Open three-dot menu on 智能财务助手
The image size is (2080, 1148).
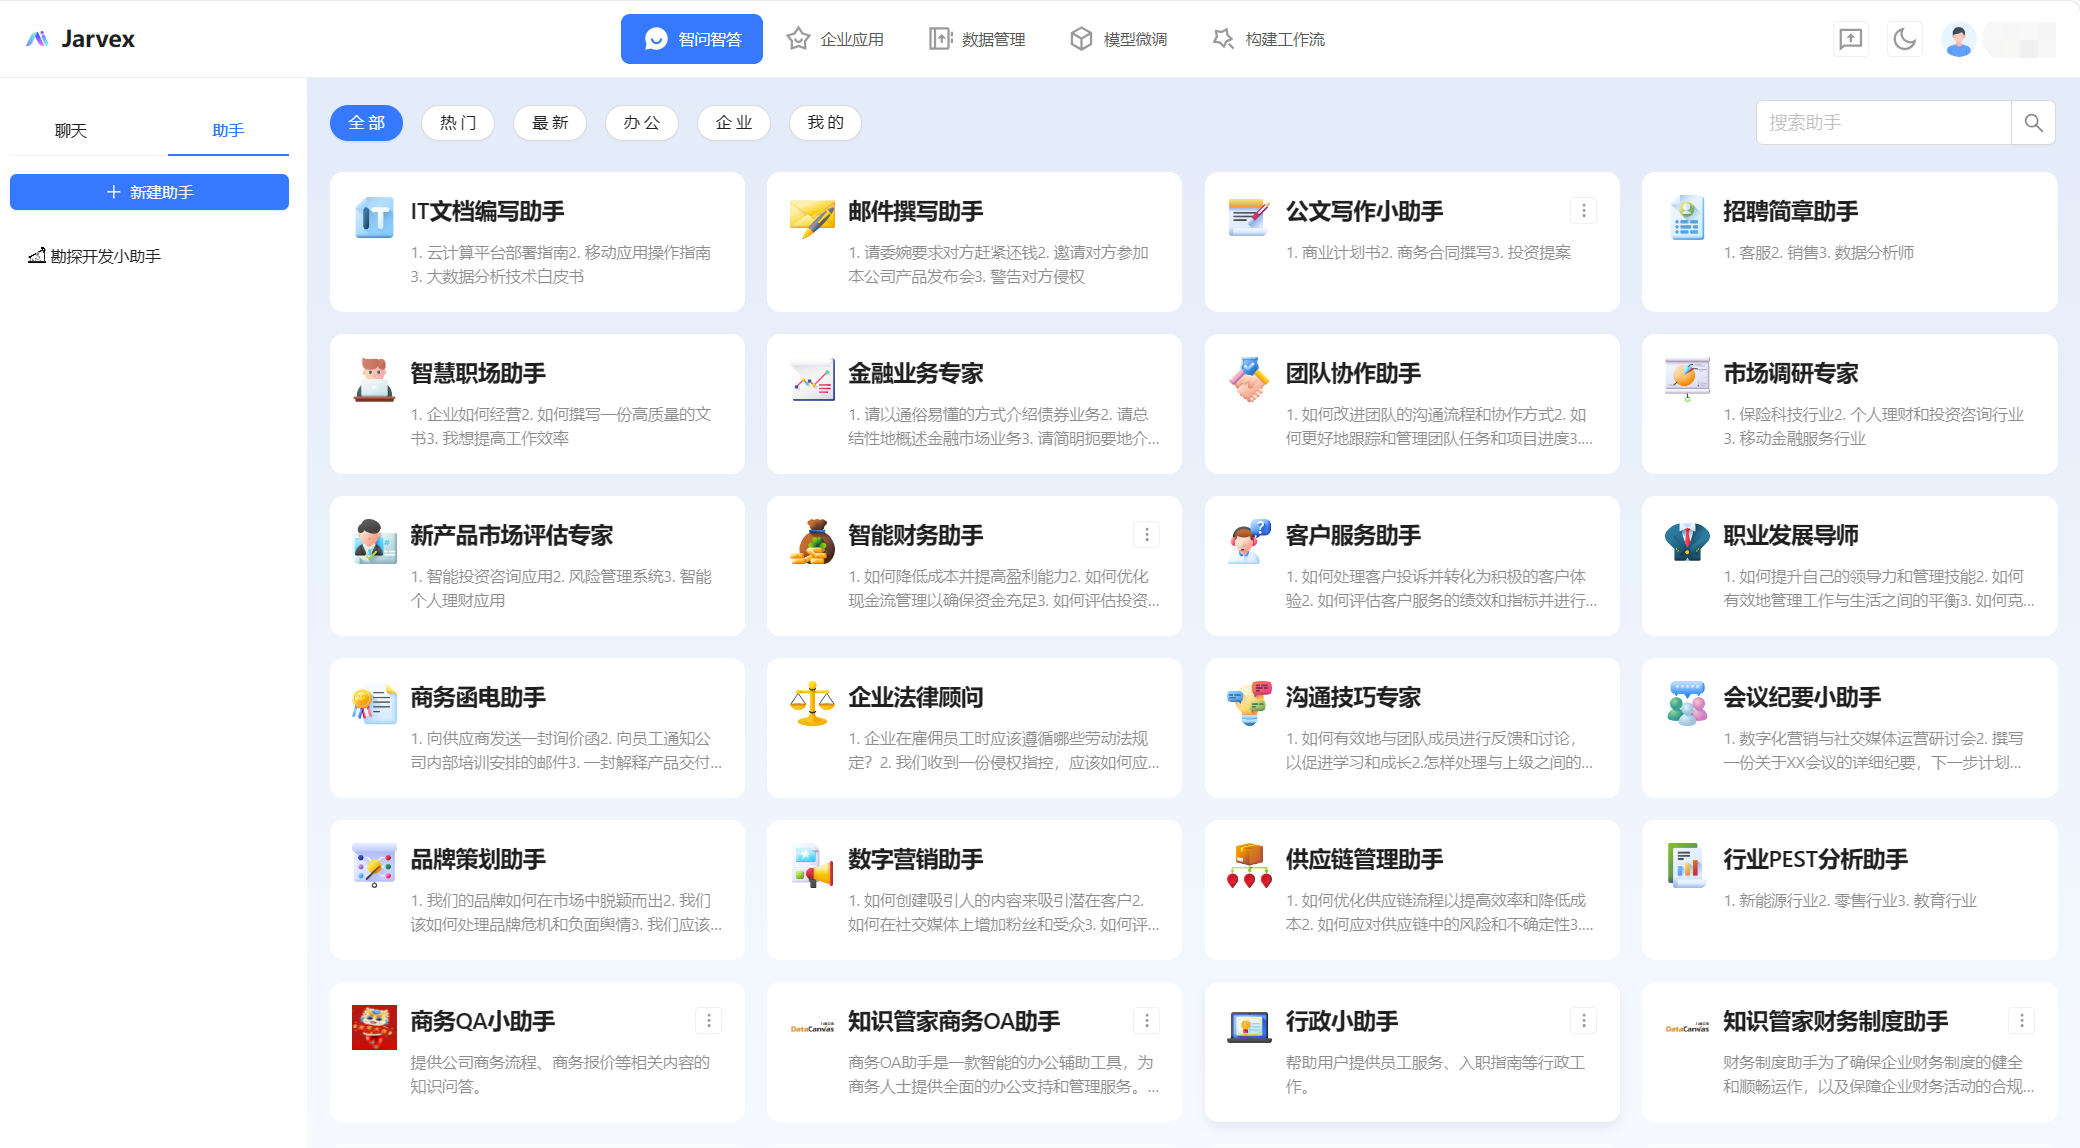[x=1146, y=535]
